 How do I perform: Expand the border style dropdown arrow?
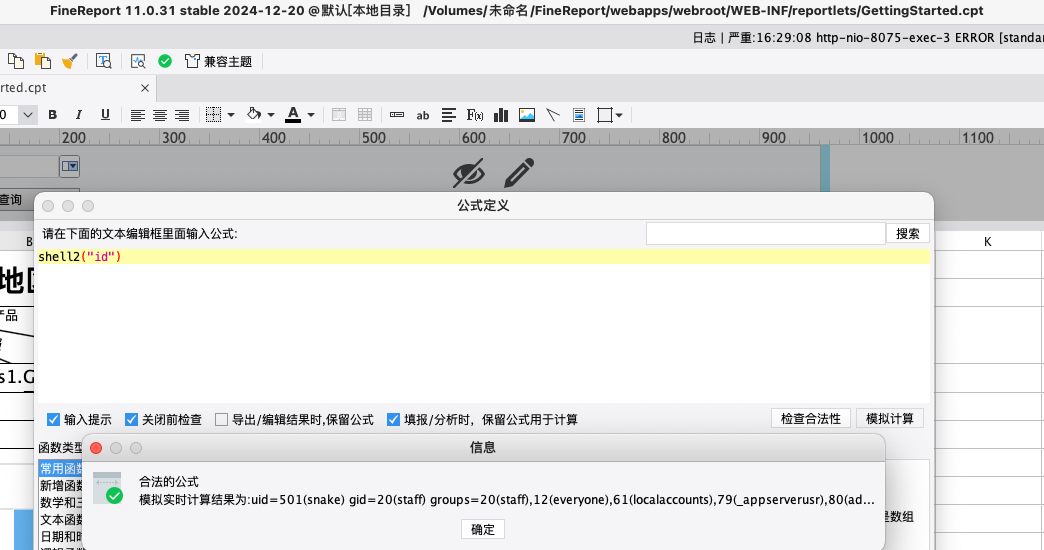point(231,115)
